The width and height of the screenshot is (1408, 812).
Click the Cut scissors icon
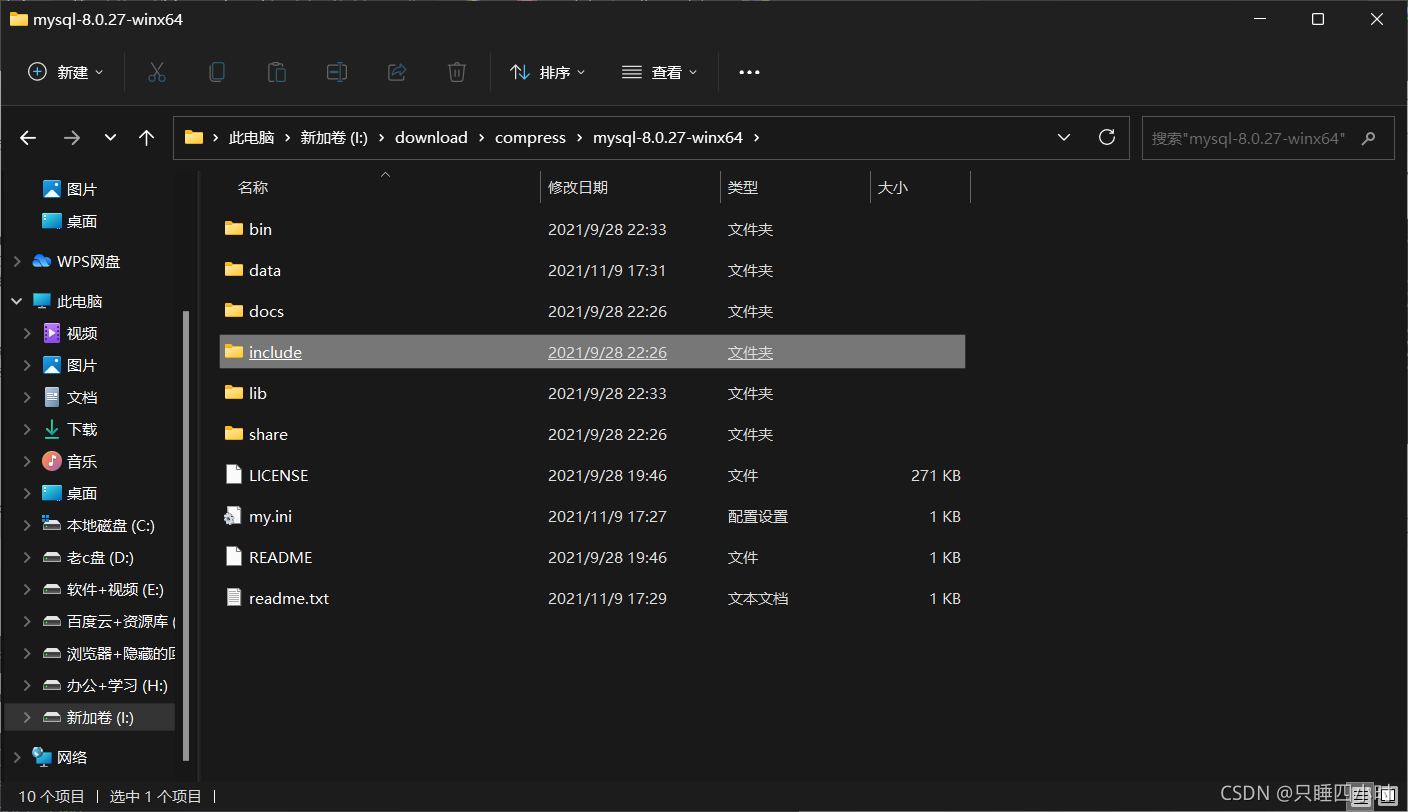pos(157,72)
